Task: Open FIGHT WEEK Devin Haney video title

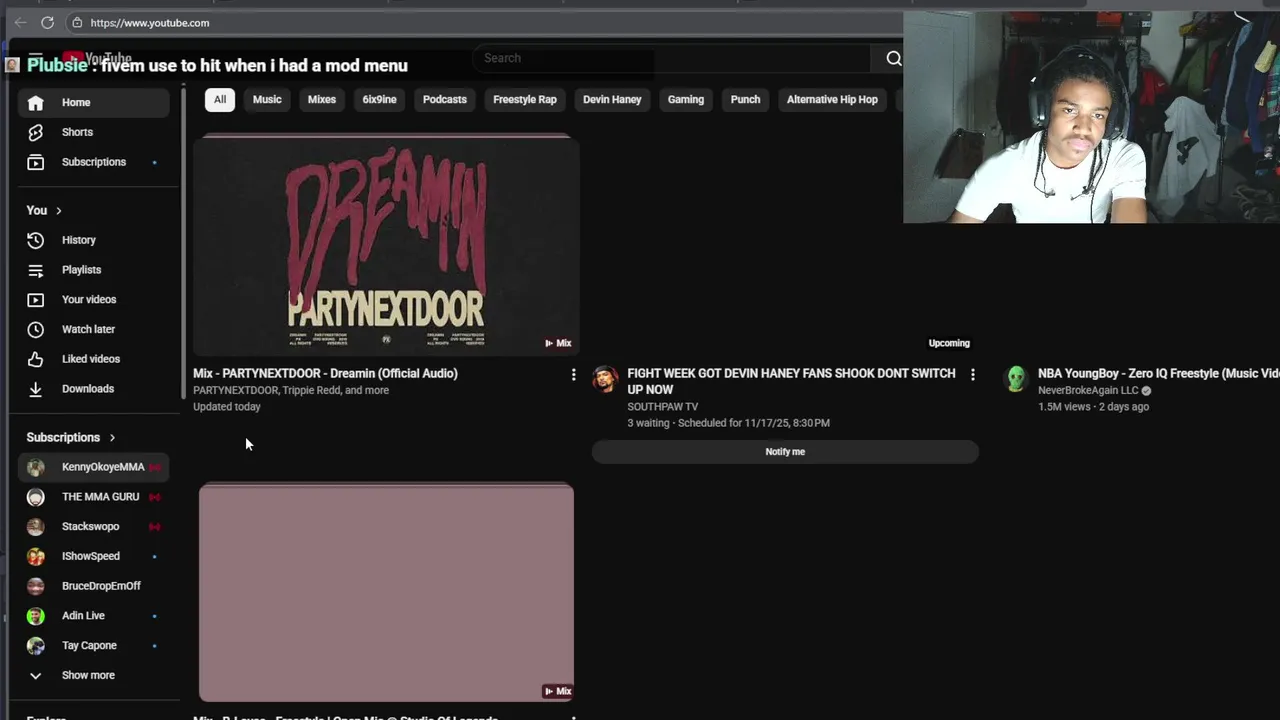Action: tap(791, 381)
